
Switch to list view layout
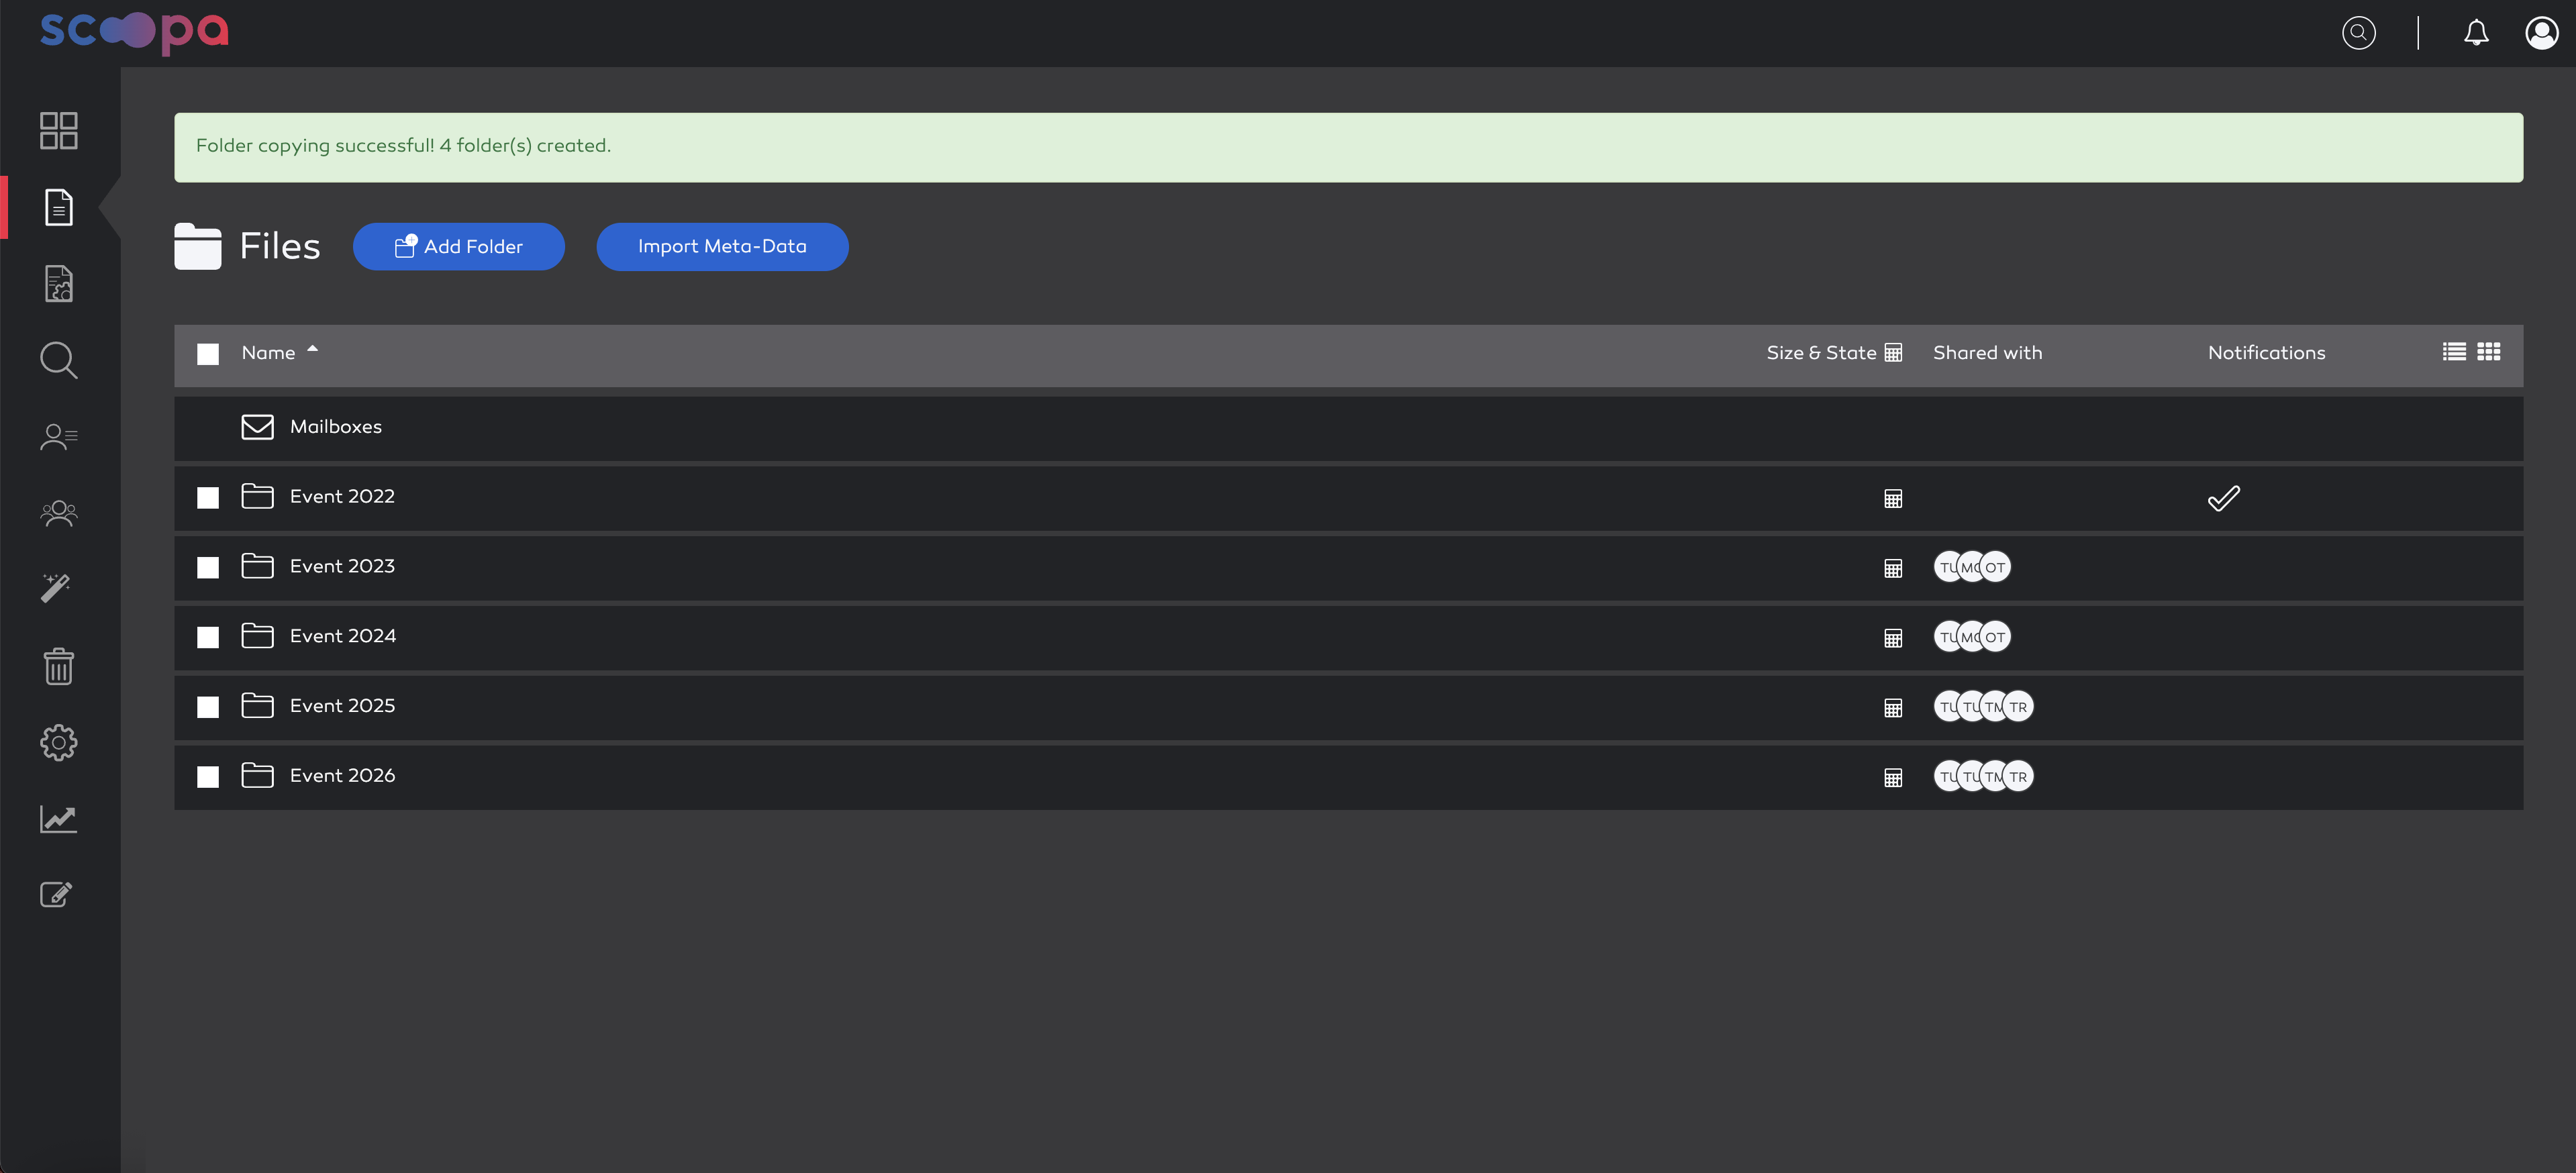(2454, 352)
